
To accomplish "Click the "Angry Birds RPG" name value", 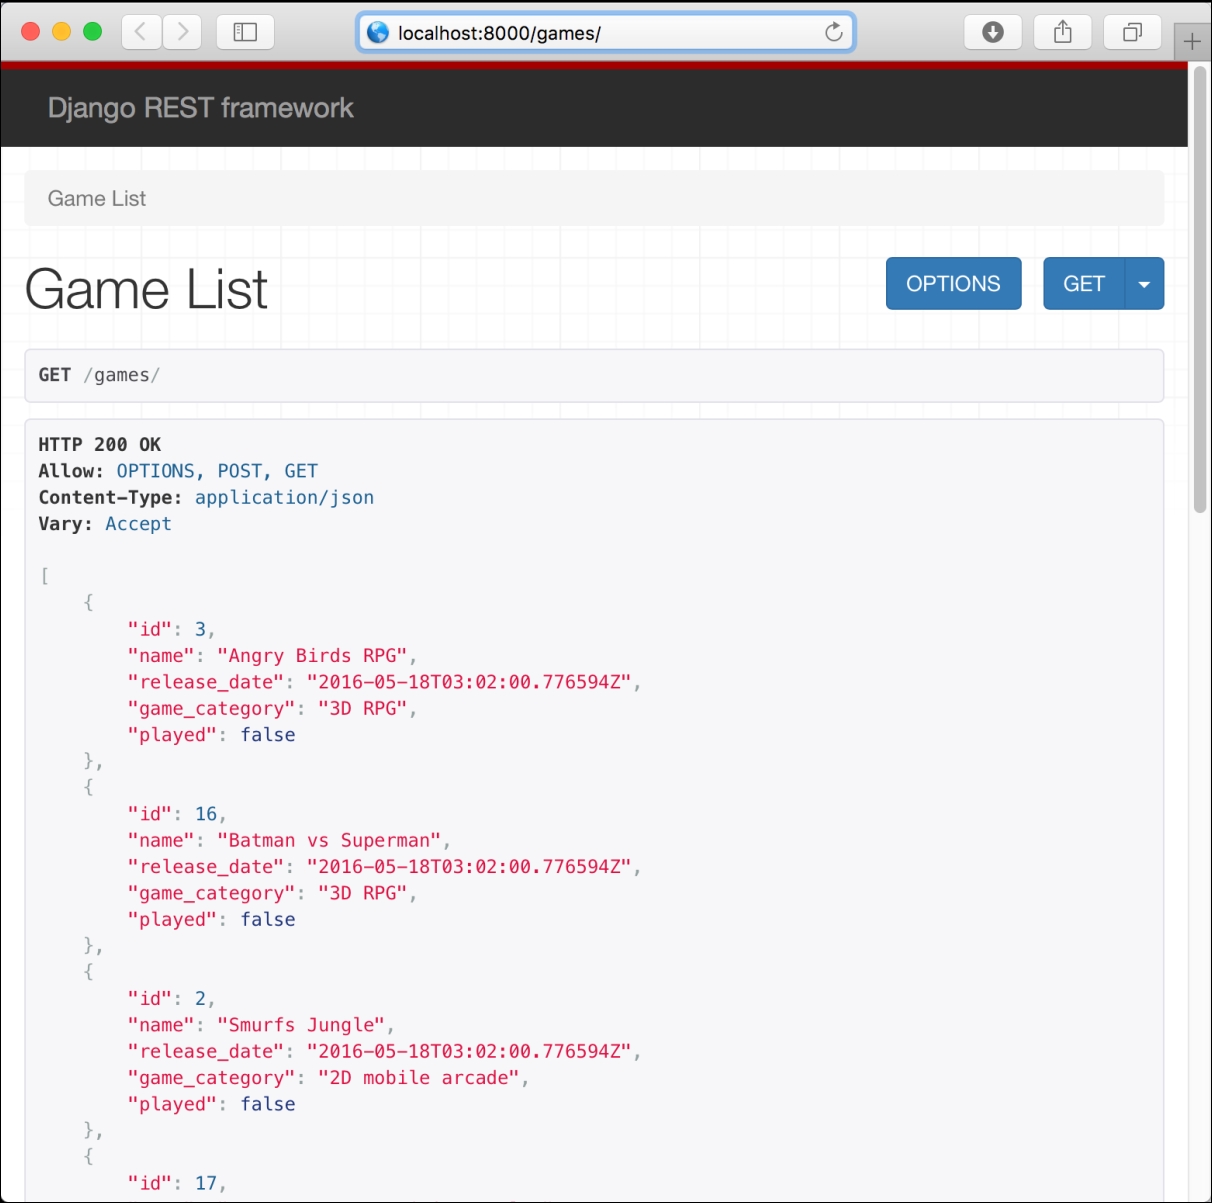I will pos(312,656).
